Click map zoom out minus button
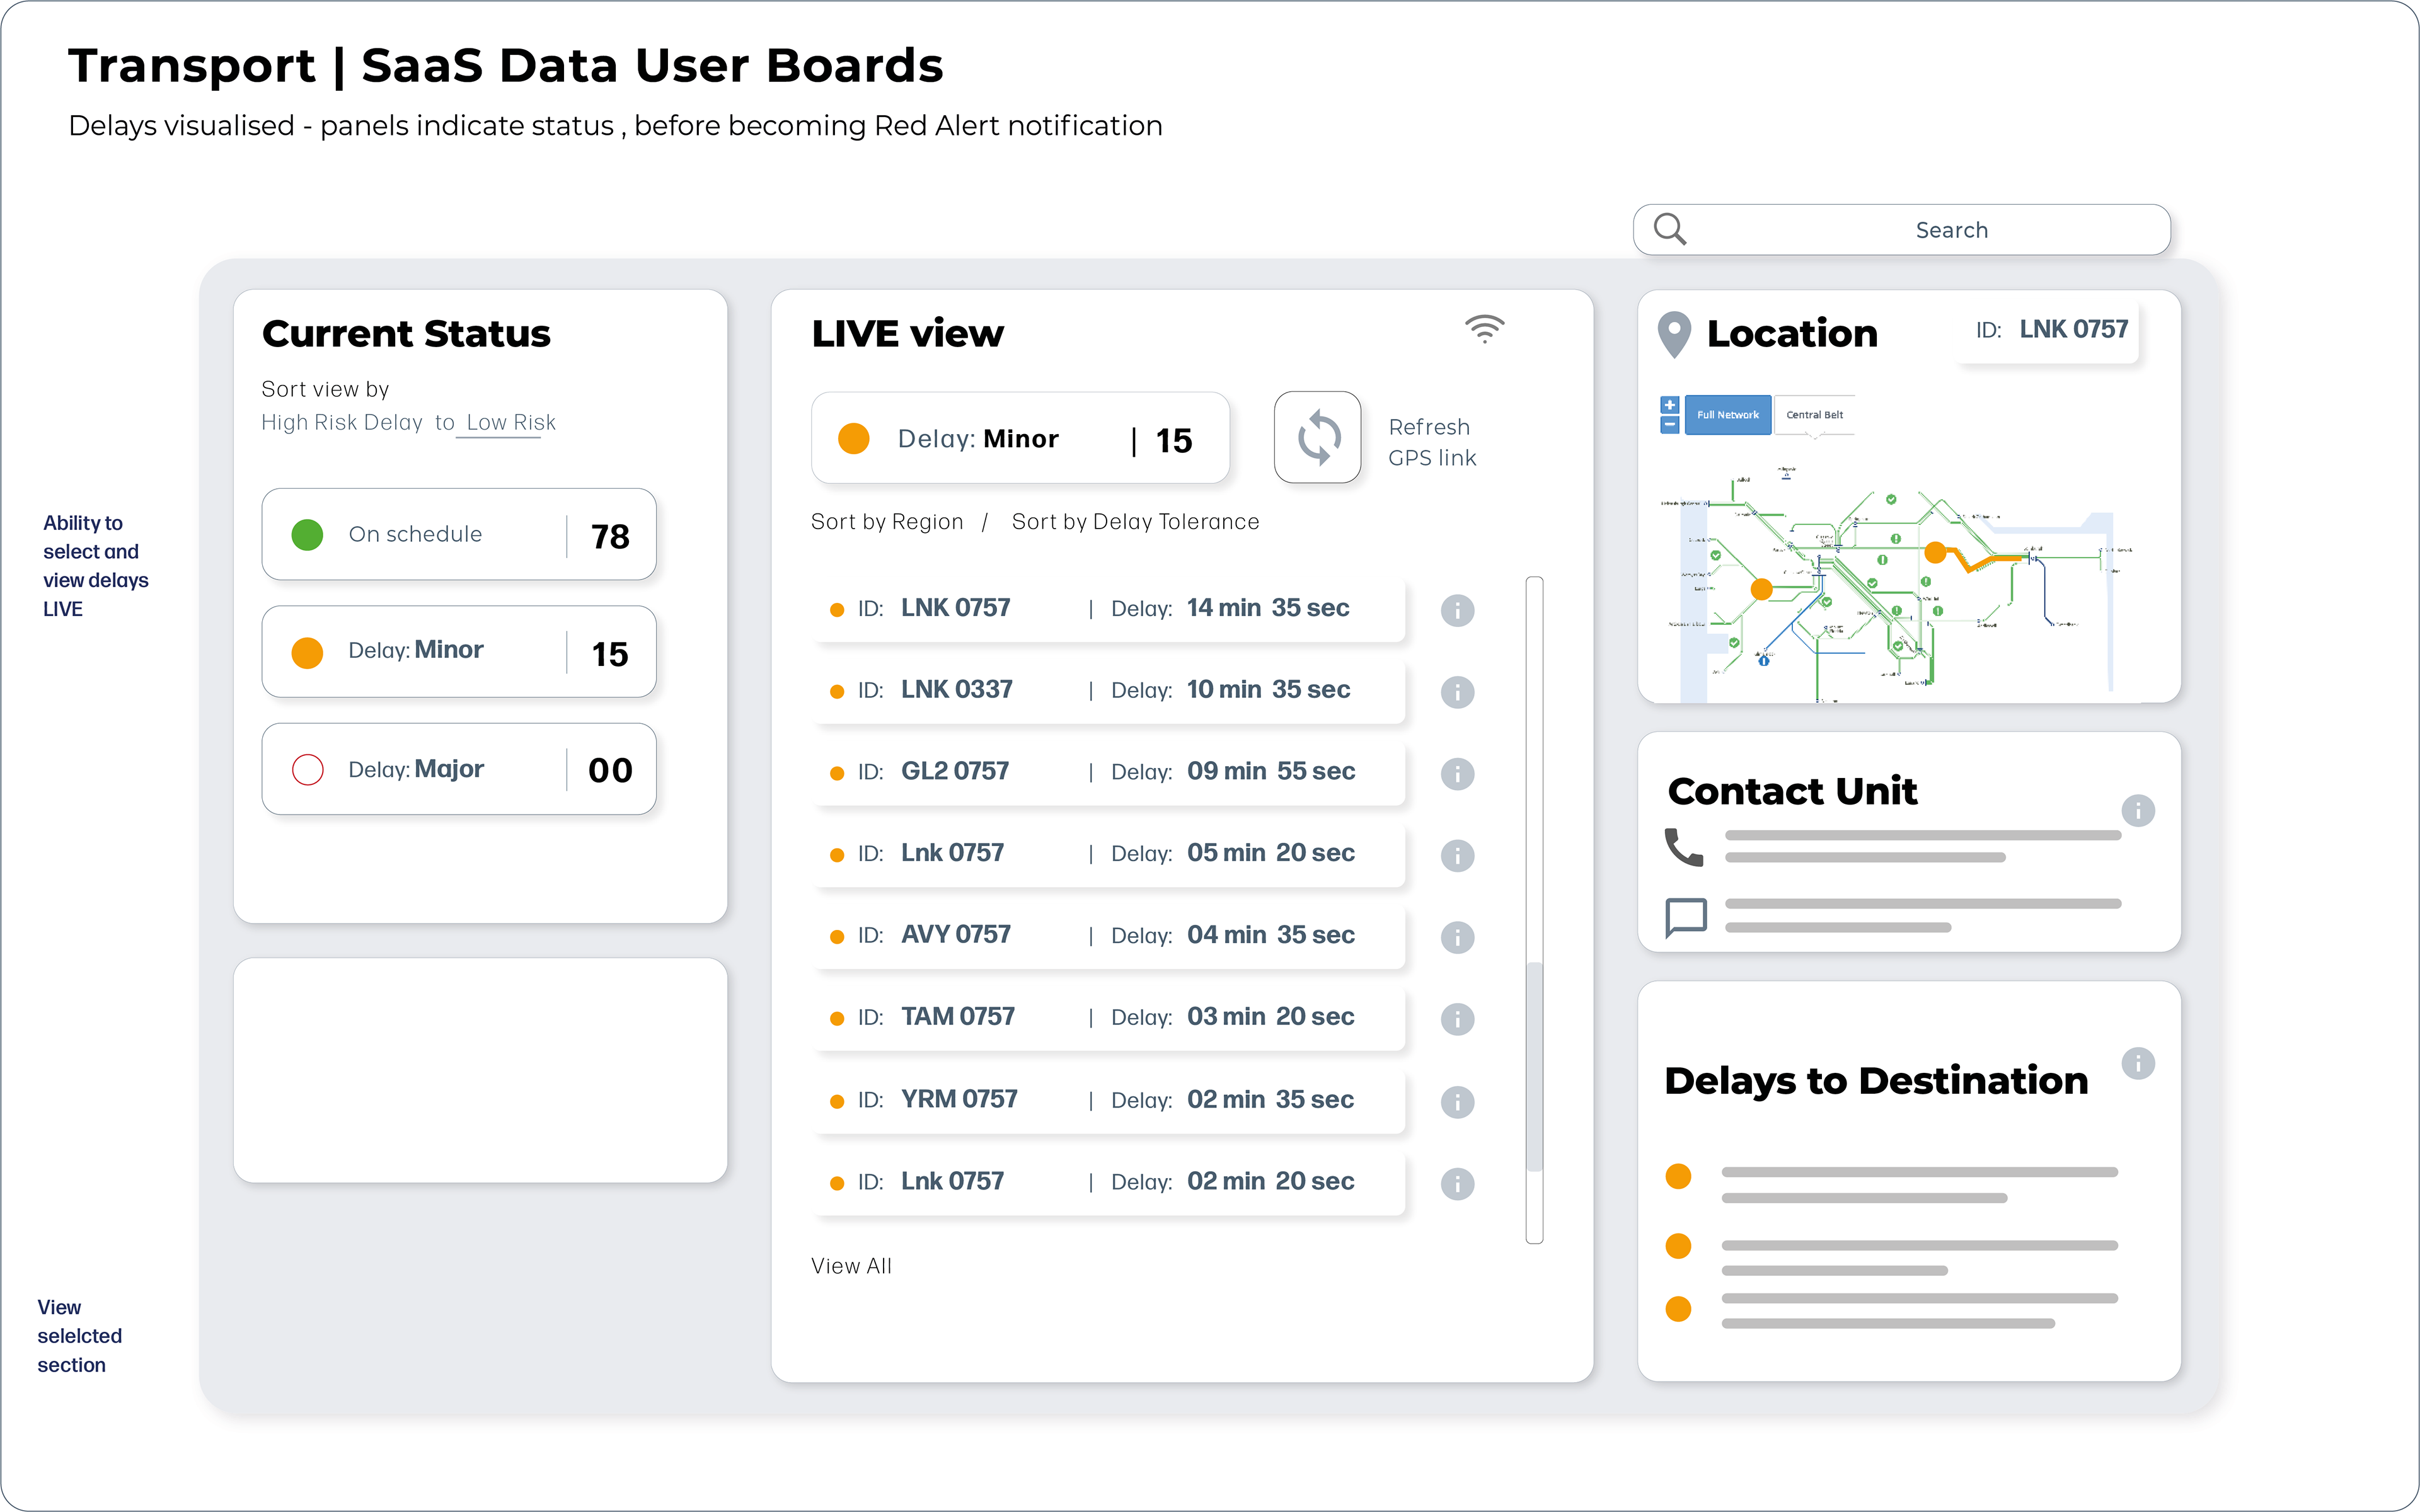The image size is (2420, 1512). [1669, 425]
